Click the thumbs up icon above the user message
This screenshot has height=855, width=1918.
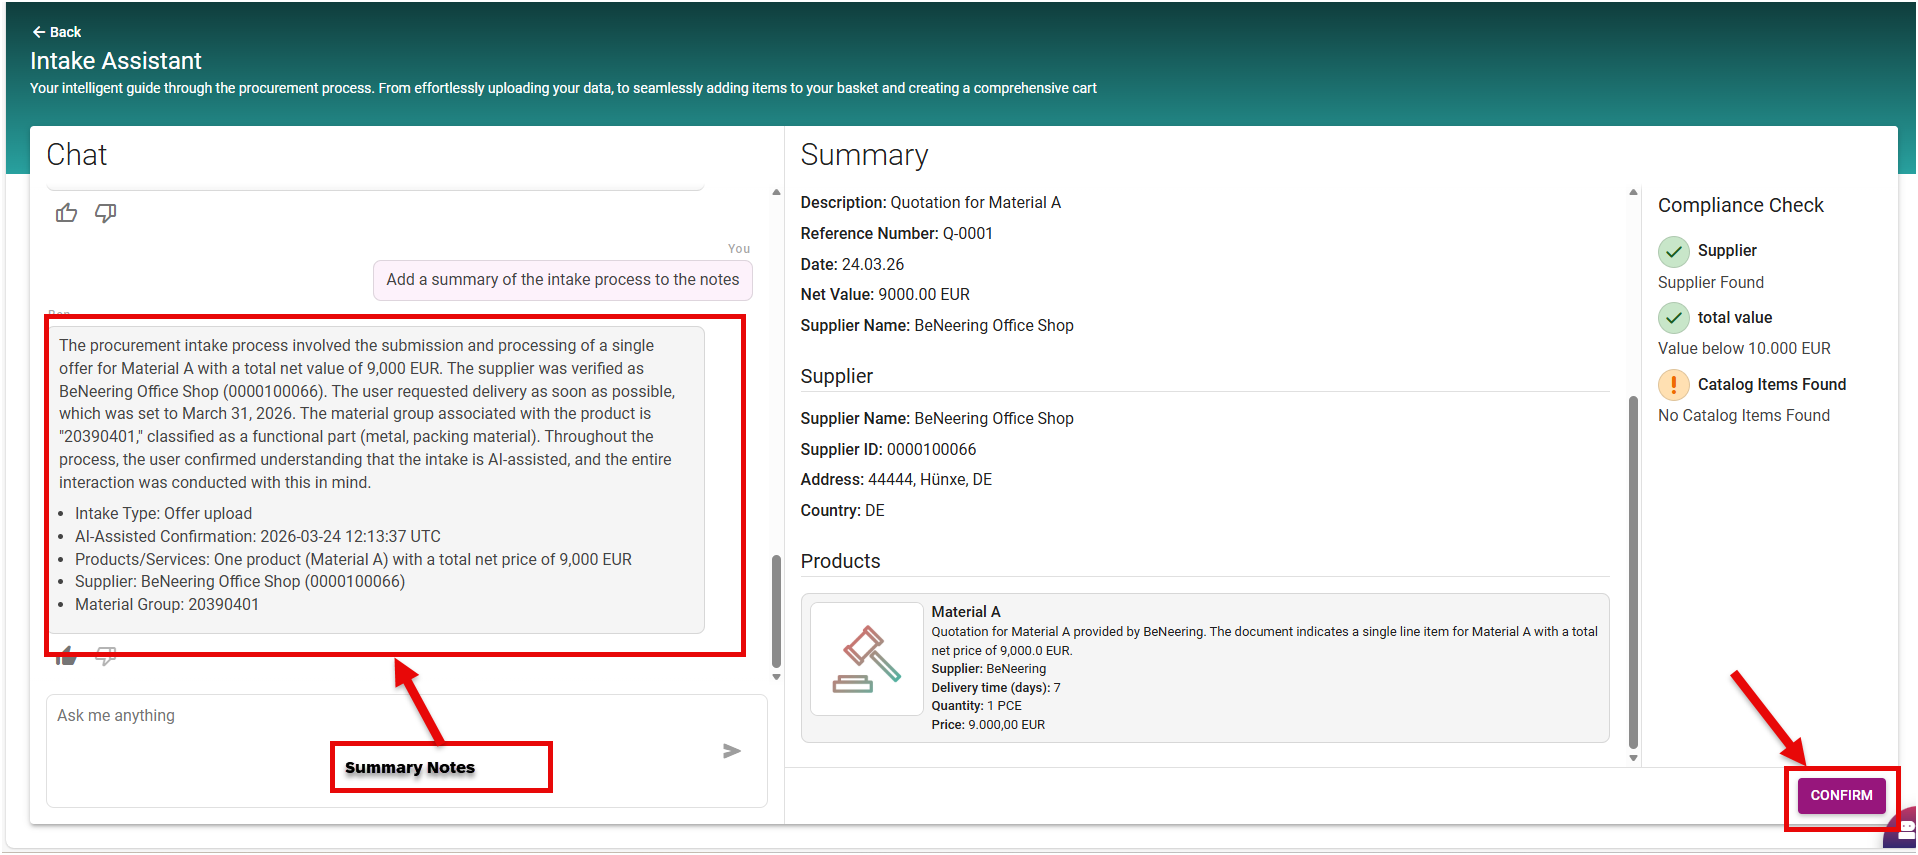coord(67,213)
